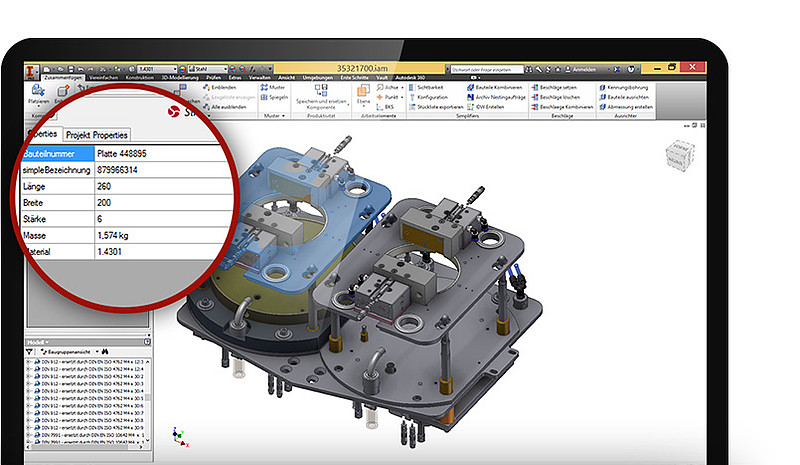Click the Anmelden sign-in button
800x465 pixels.
point(581,69)
